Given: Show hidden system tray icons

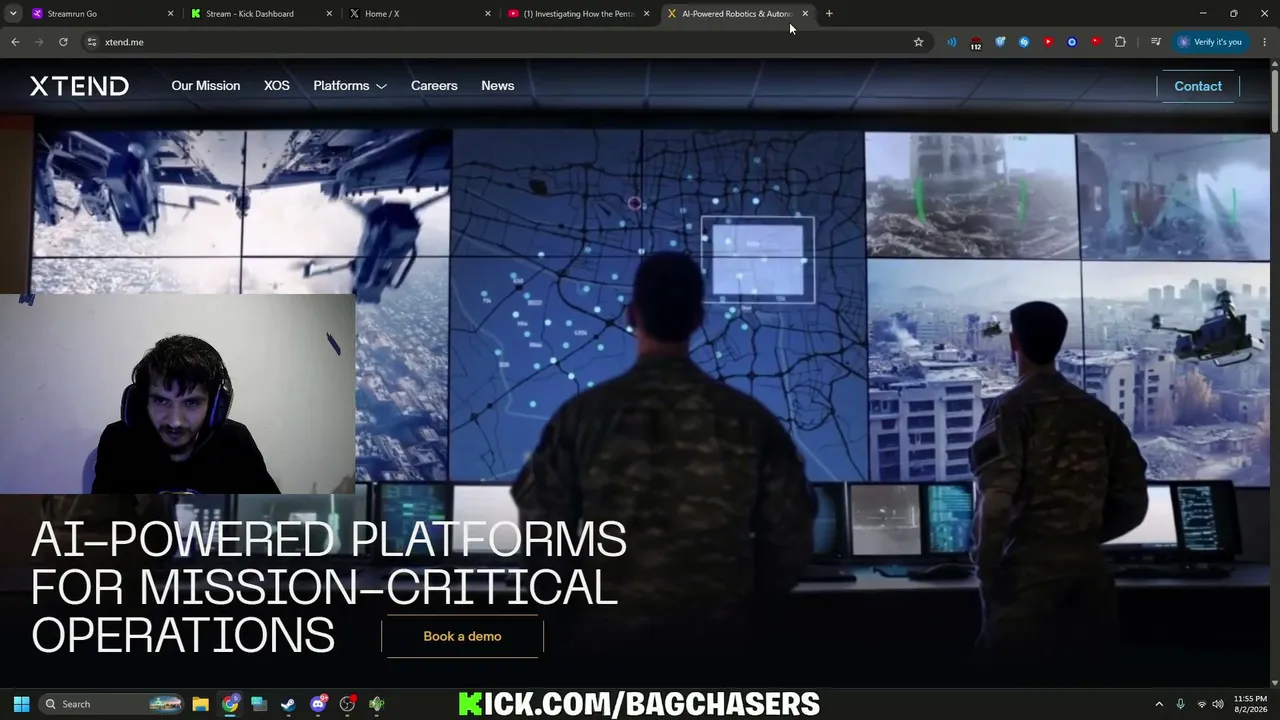Looking at the screenshot, I should pyautogui.click(x=1159, y=704).
